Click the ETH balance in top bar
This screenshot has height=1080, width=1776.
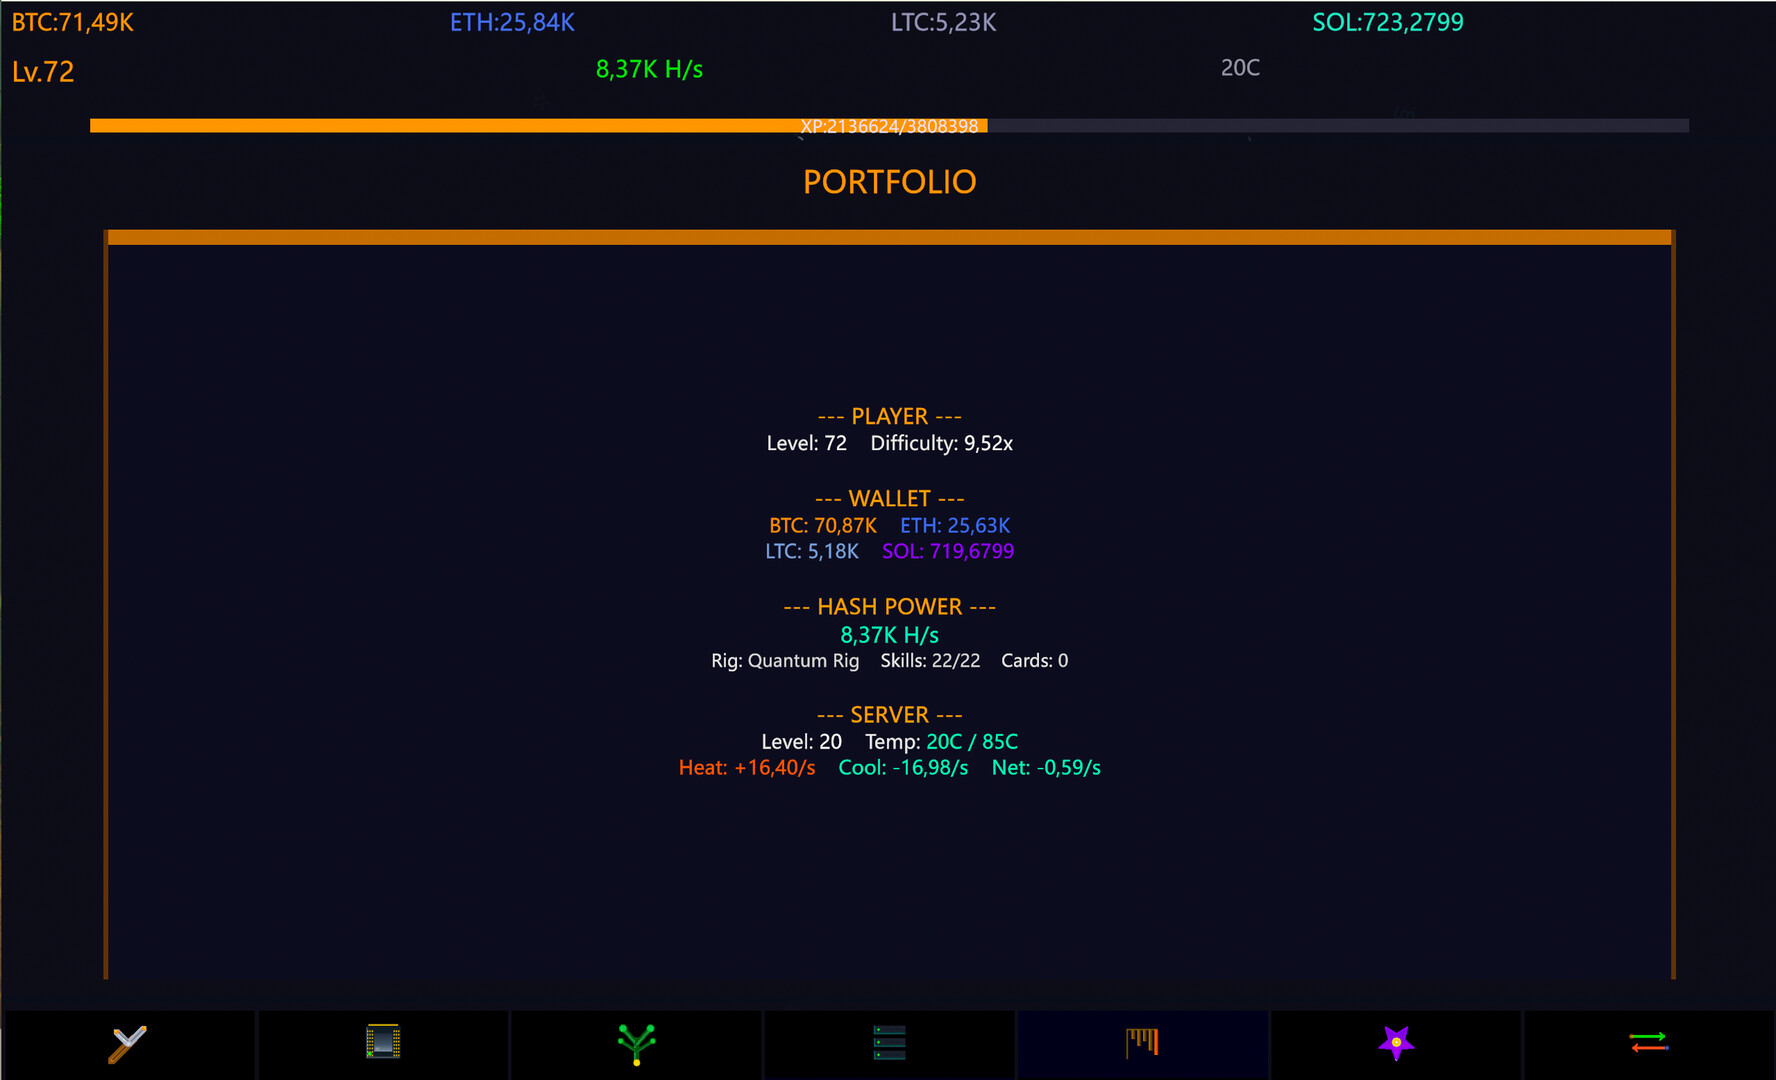click(512, 22)
